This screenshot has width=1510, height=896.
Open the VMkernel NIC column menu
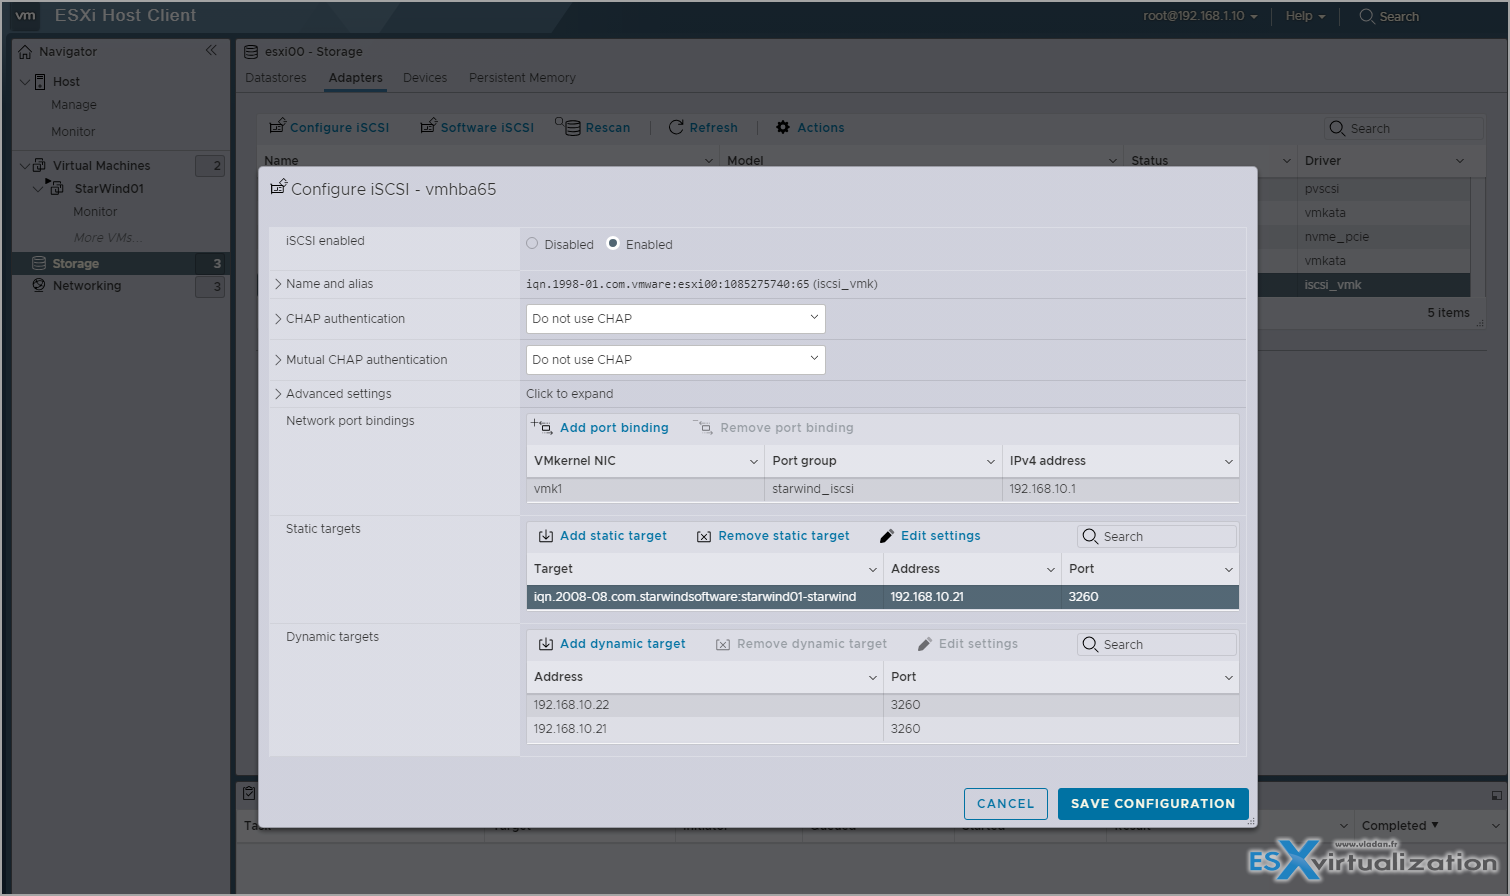tap(753, 461)
